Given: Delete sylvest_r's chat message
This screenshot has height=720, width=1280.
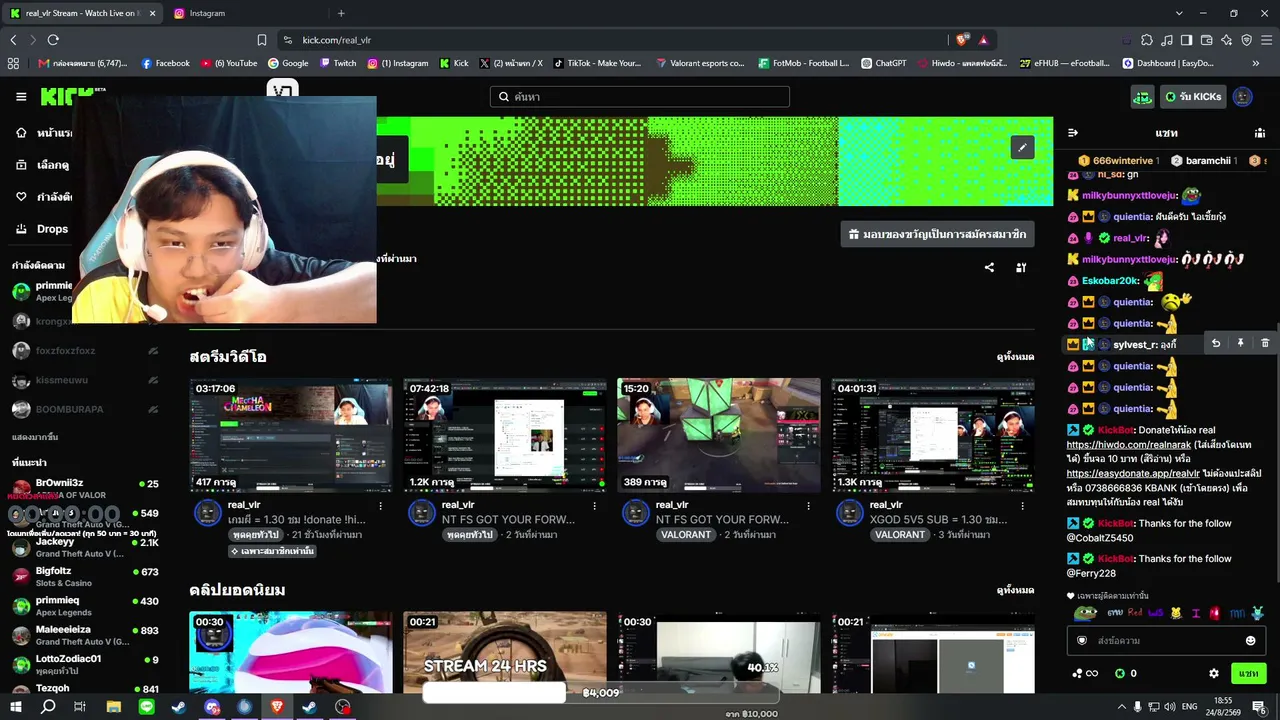Looking at the screenshot, I should 1265,343.
